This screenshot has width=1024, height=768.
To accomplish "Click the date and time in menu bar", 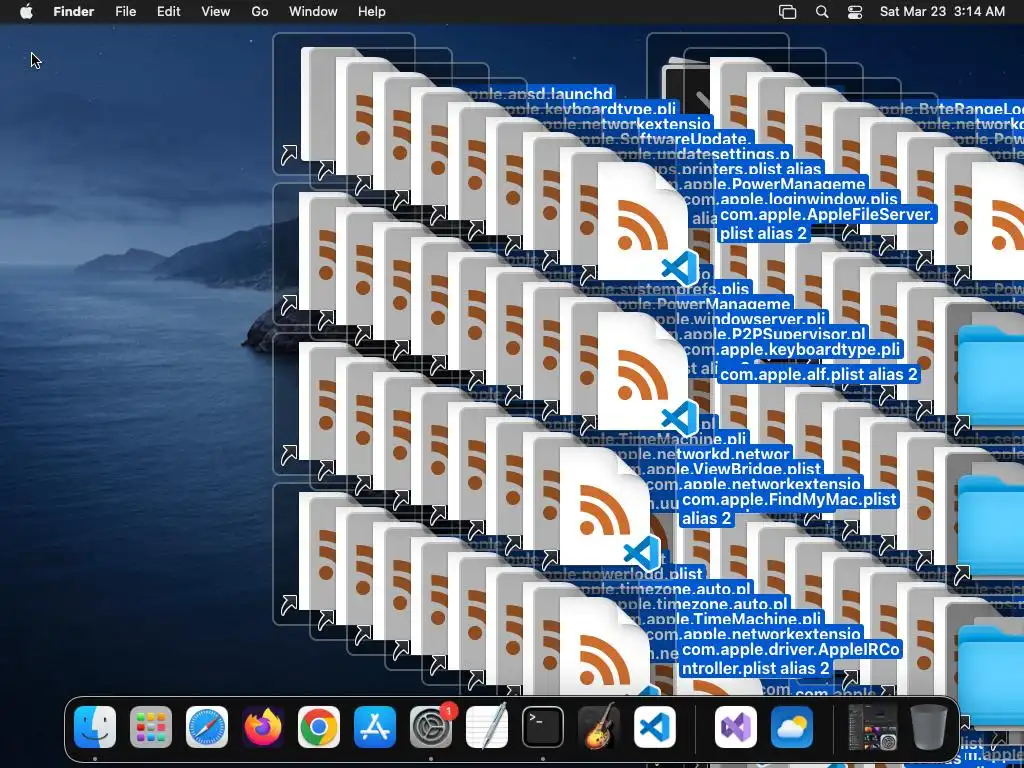I will tap(942, 11).
